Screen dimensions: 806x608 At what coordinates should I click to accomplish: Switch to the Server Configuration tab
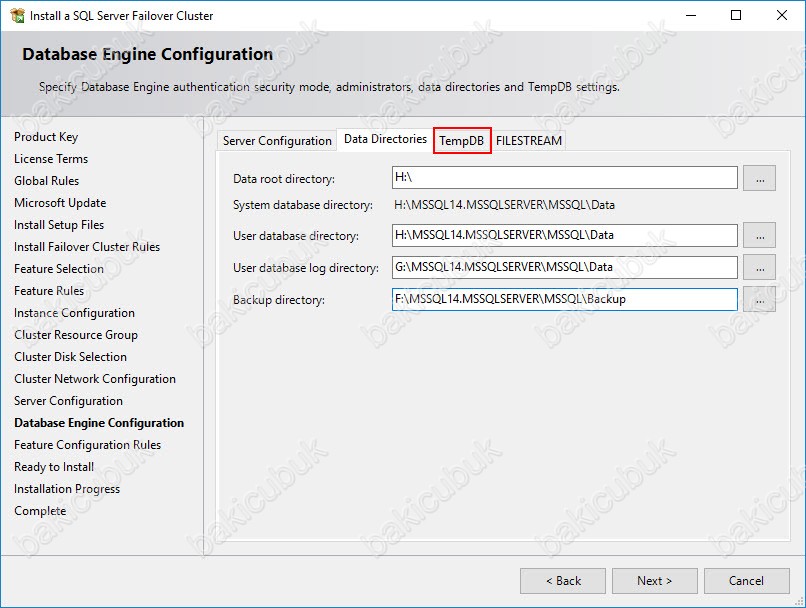click(x=277, y=140)
